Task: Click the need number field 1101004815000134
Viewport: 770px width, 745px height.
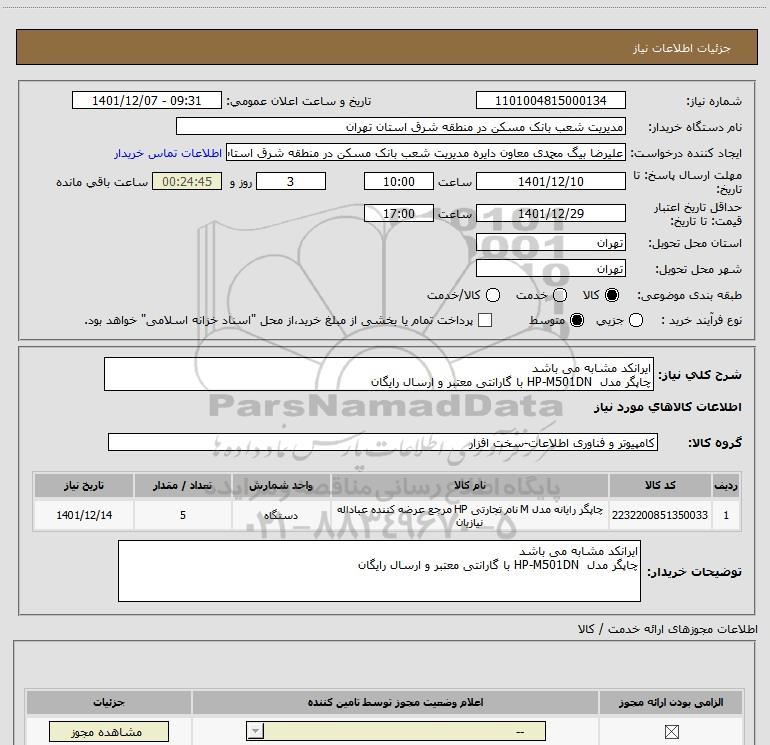Action: (550, 100)
